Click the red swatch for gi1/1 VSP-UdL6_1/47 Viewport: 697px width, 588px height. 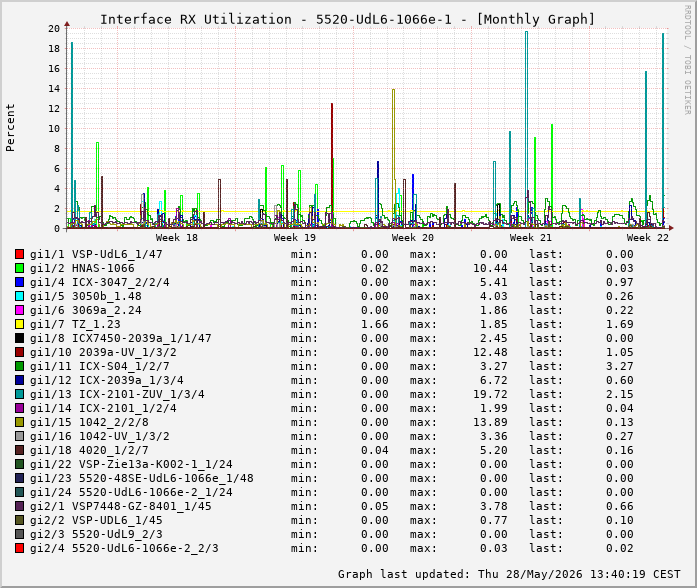point(19,254)
